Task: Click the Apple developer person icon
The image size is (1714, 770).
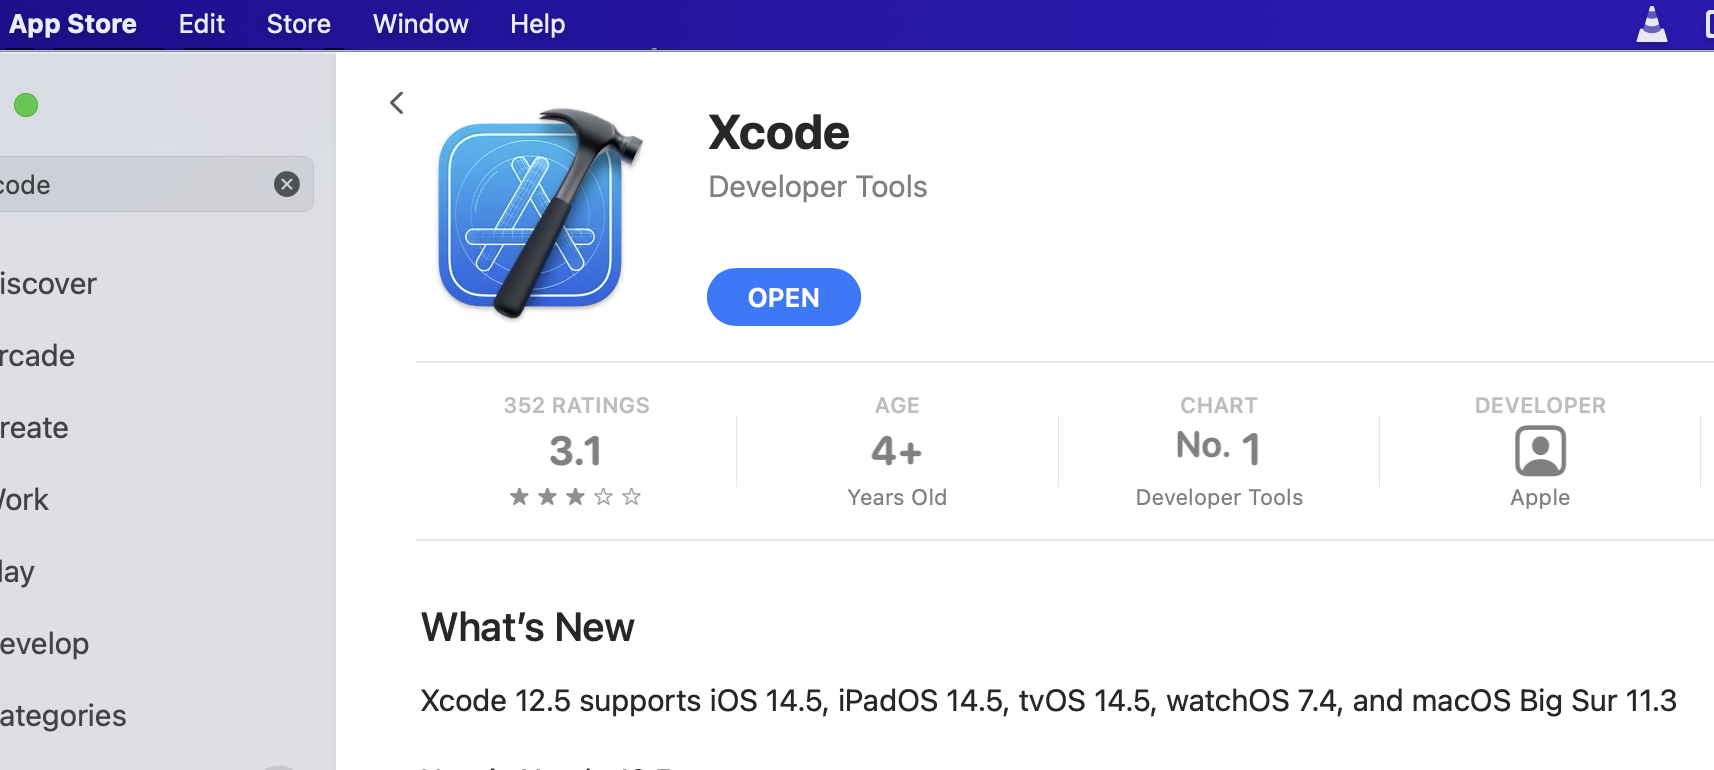Action: (x=1540, y=451)
